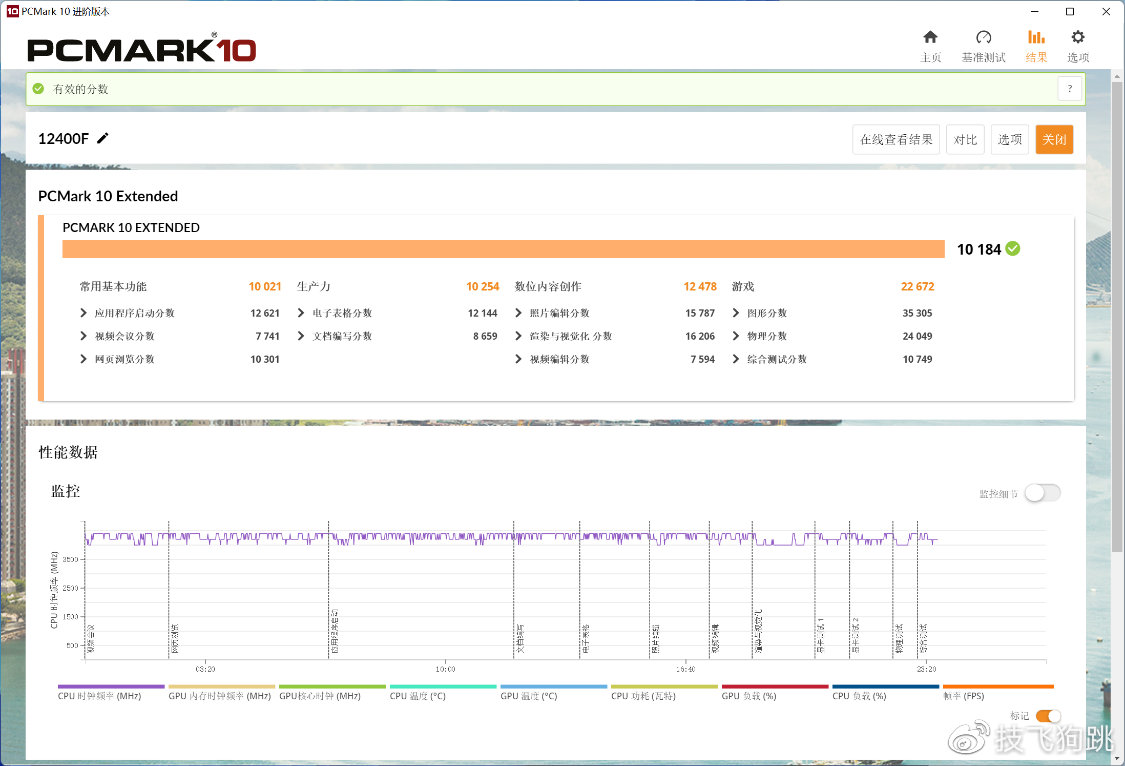Expand 网页浏览分数 row
Screen dimensions: 1125x766
tap(83, 359)
